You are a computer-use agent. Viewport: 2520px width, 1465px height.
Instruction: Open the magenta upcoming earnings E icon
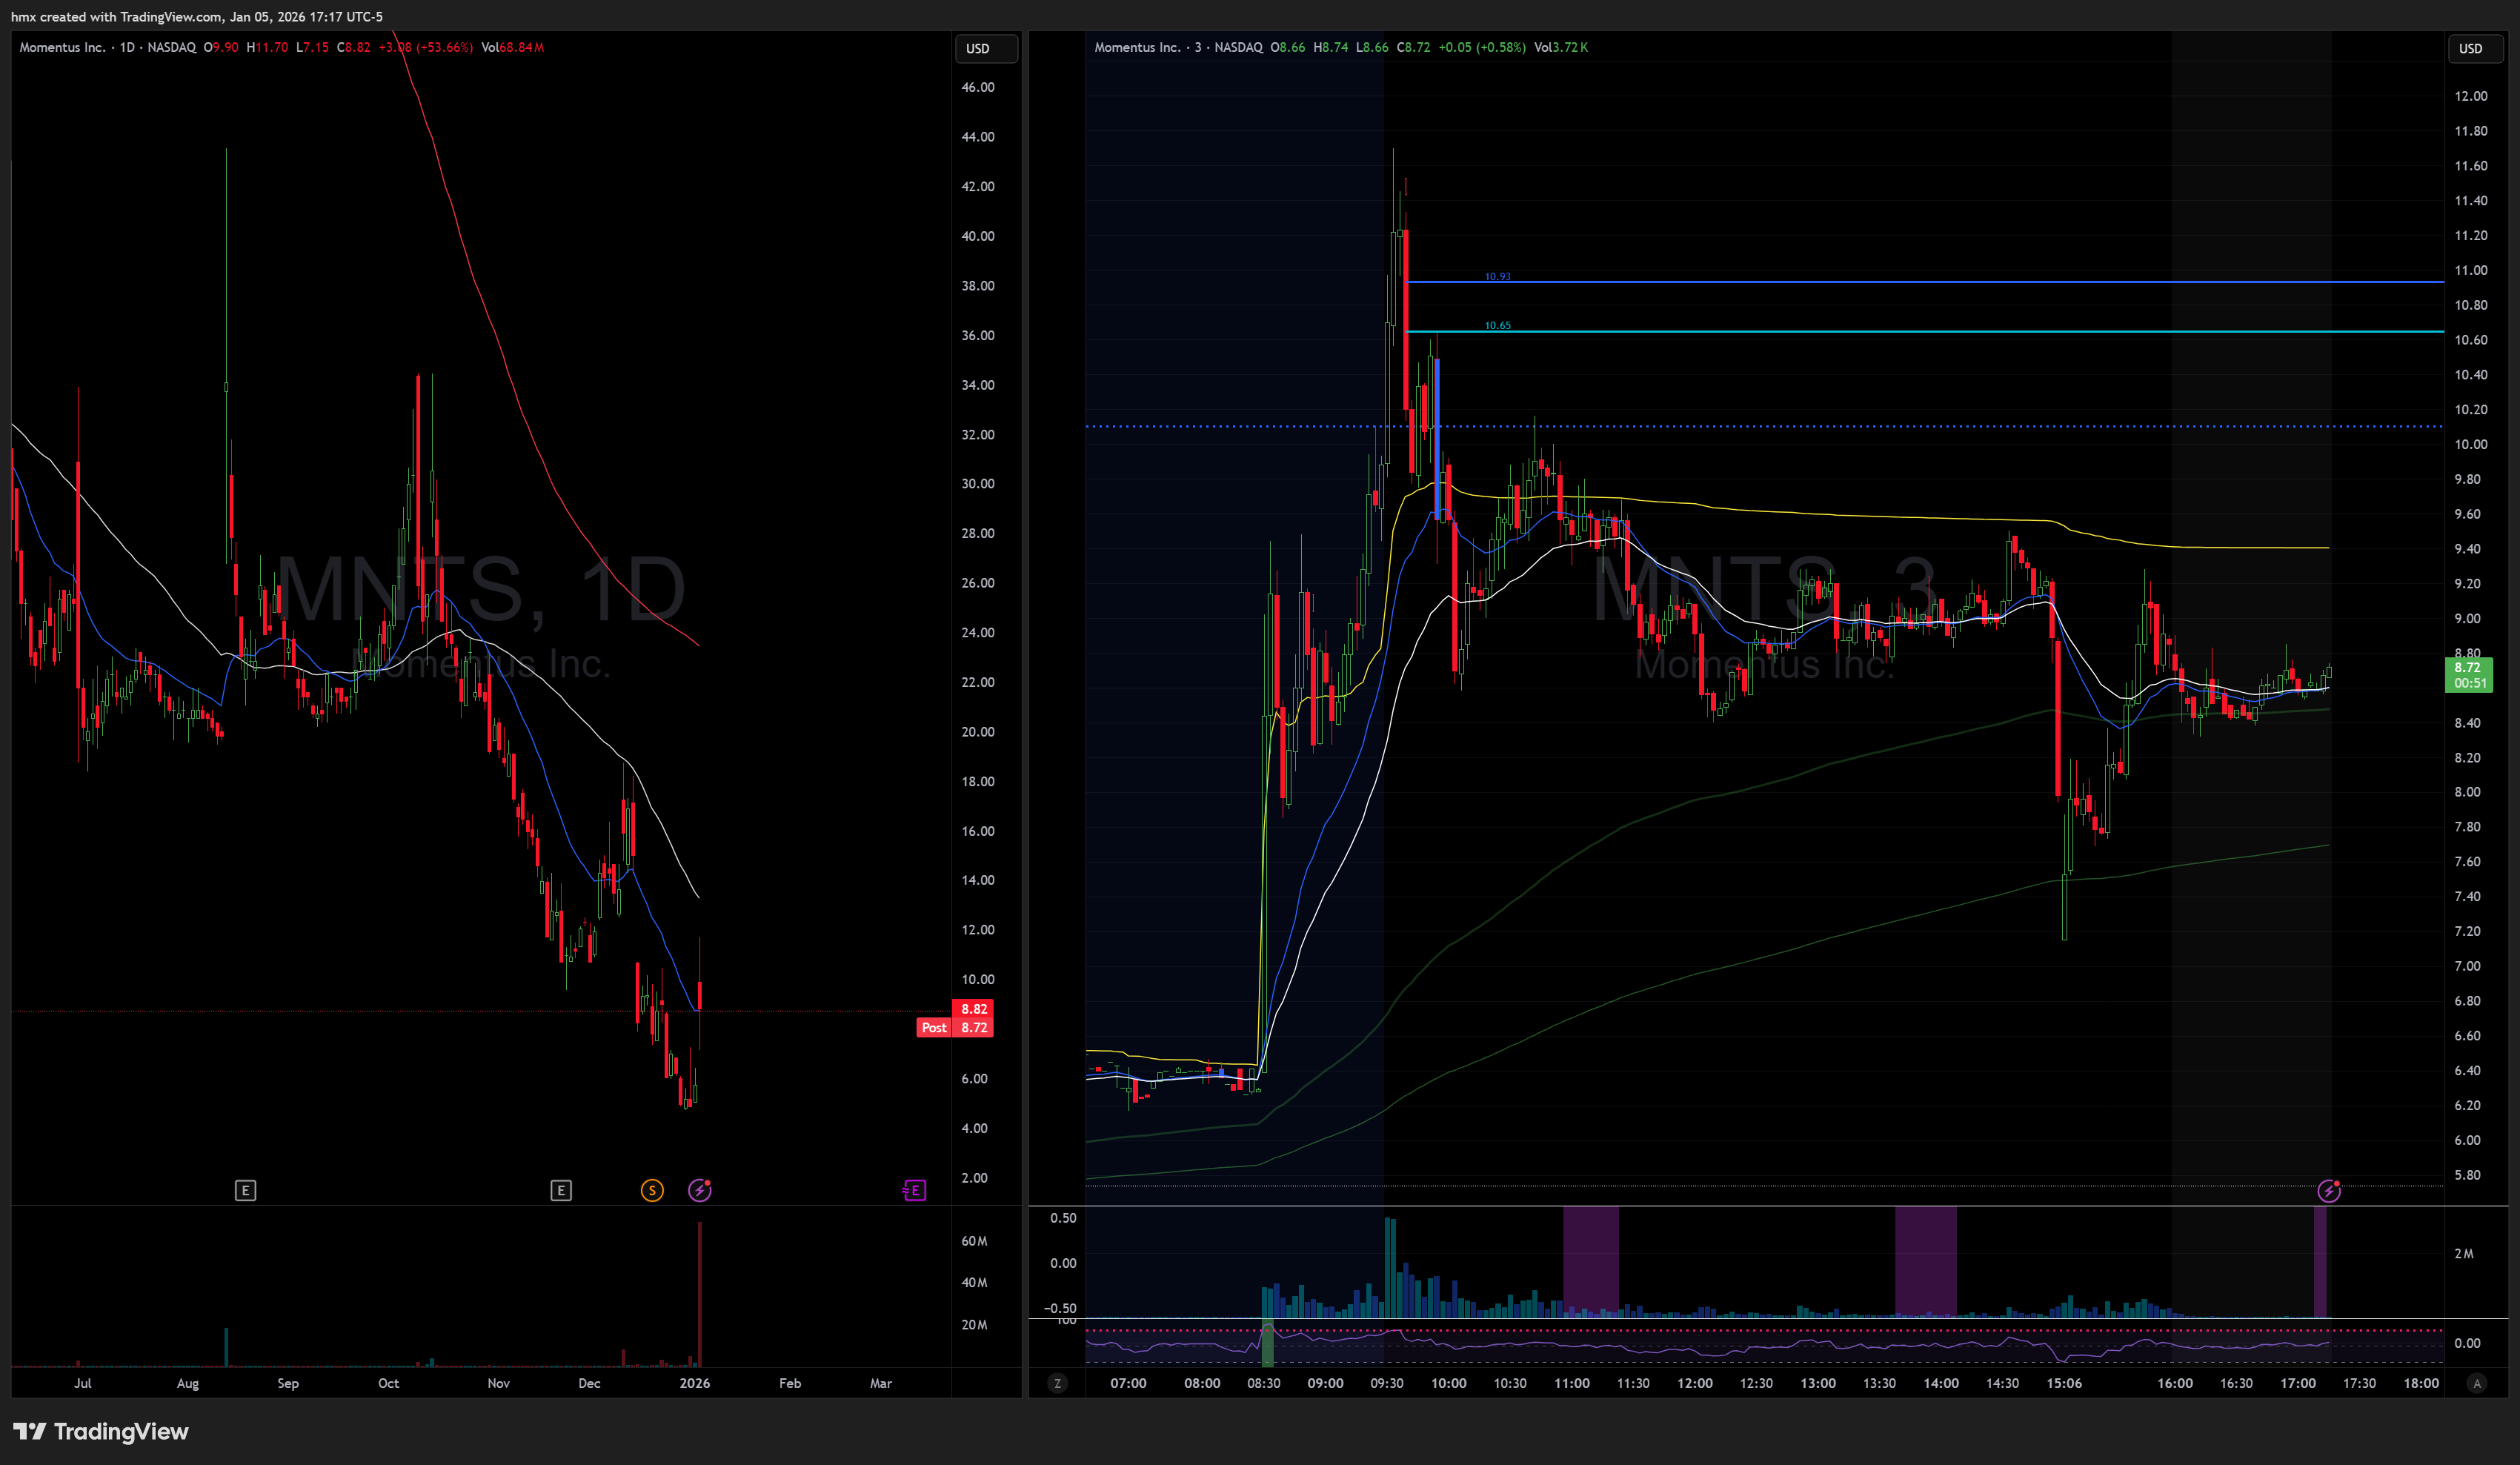click(914, 1190)
